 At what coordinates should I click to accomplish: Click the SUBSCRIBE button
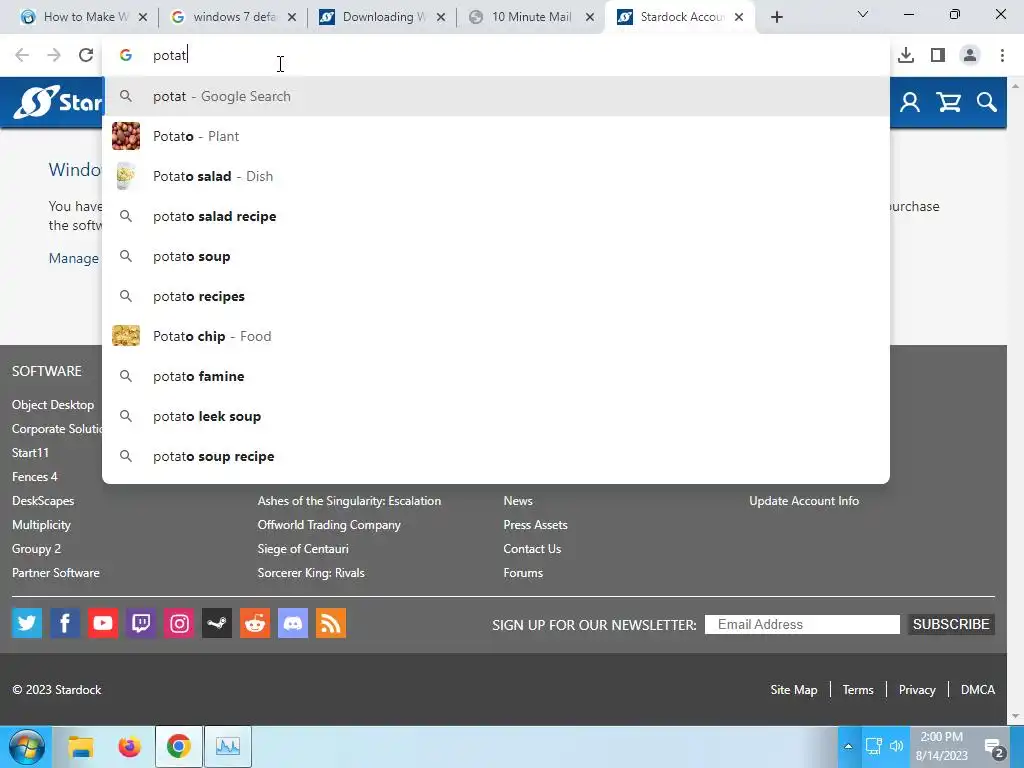951,624
